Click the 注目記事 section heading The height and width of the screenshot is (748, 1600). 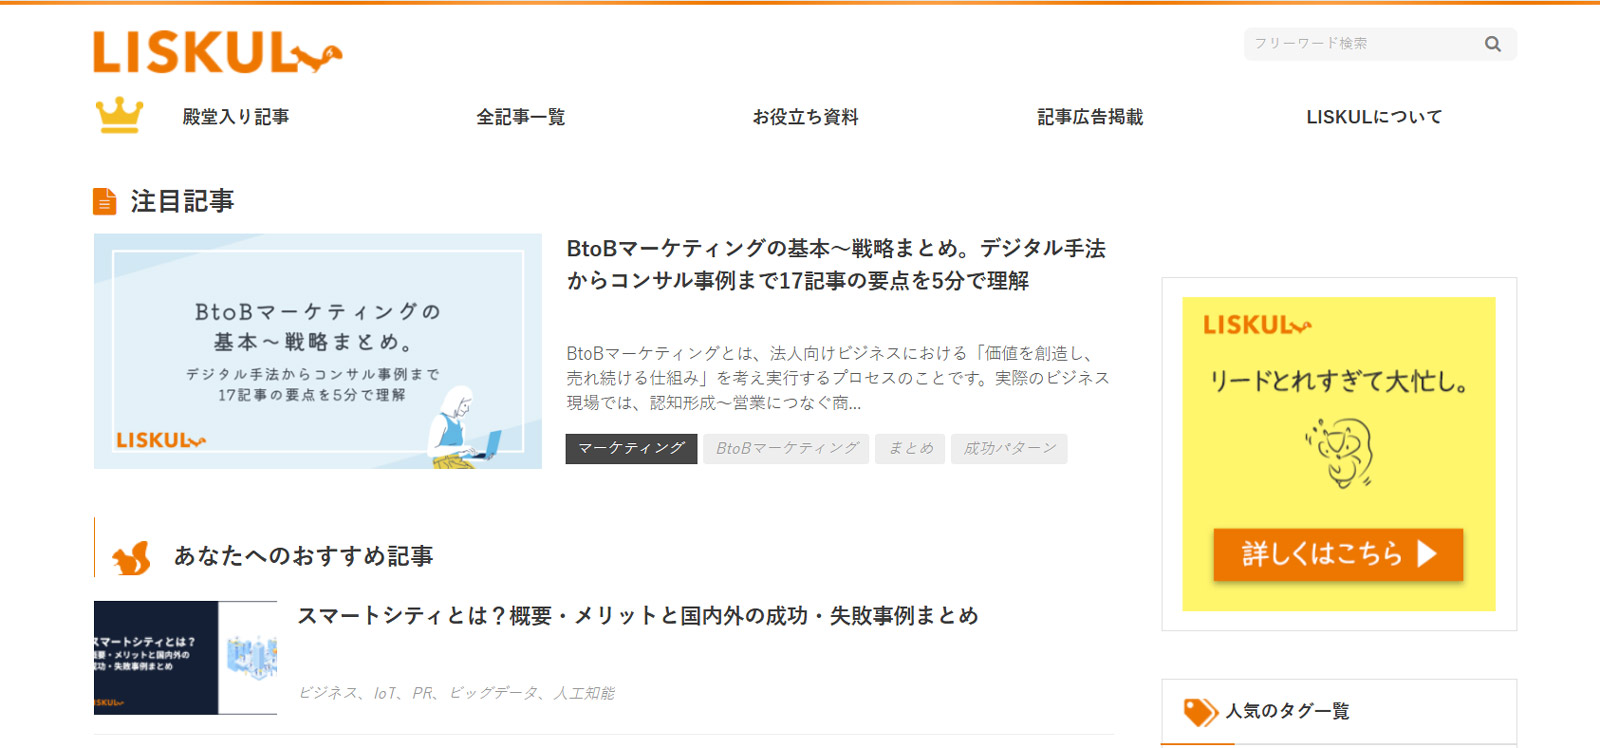tap(182, 201)
